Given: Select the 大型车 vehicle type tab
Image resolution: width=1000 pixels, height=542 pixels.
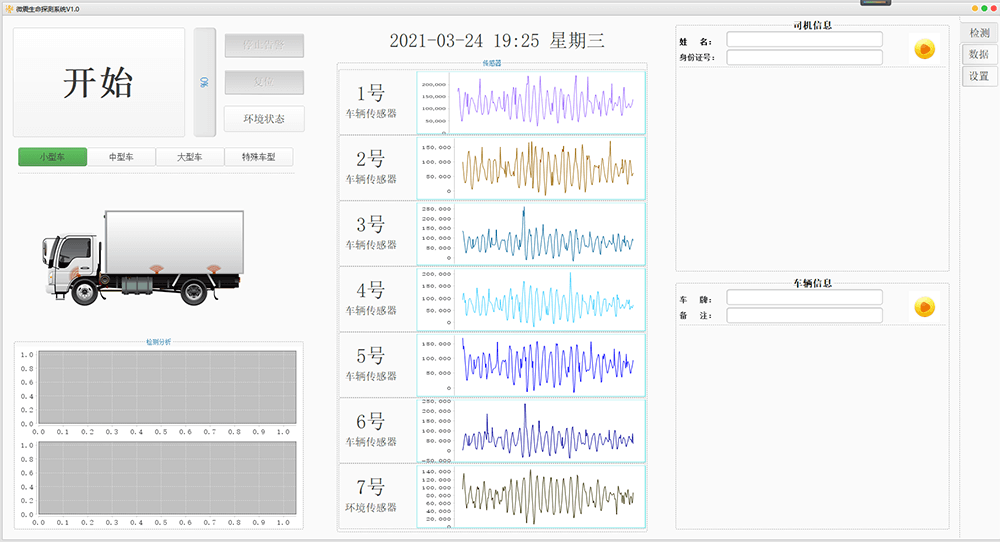Looking at the screenshot, I should point(190,157).
